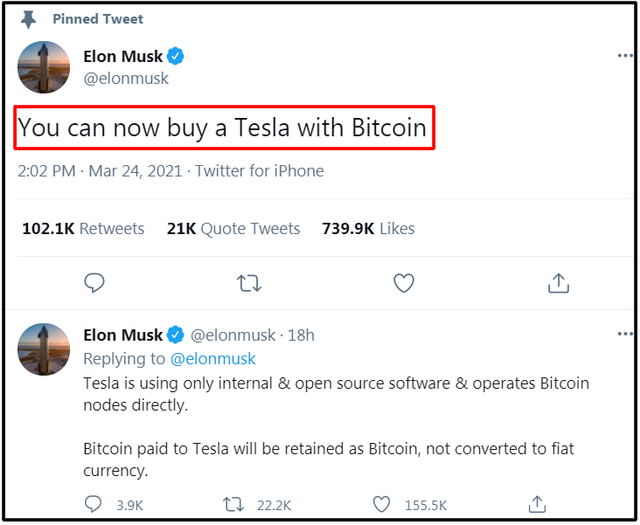Click the share icon under the main tweet

point(558,283)
